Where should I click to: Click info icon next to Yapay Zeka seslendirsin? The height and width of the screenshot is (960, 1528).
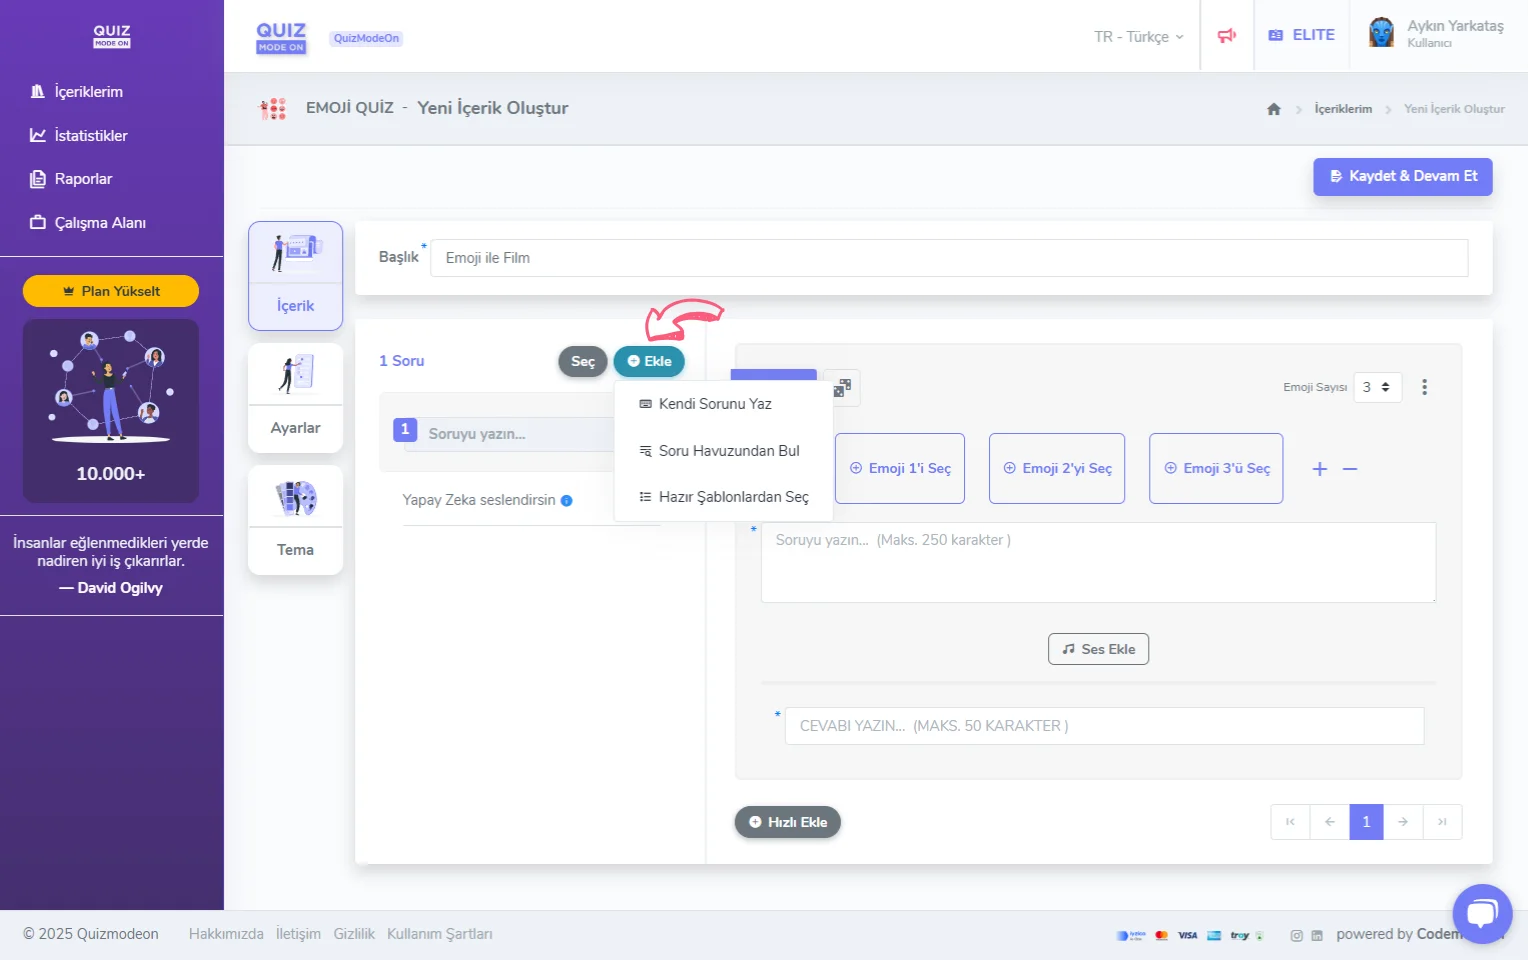[x=566, y=501]
